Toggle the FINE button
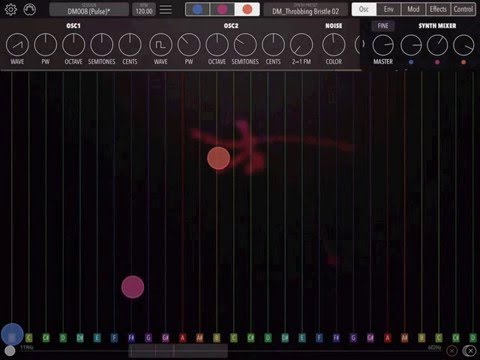 [383, 26]
